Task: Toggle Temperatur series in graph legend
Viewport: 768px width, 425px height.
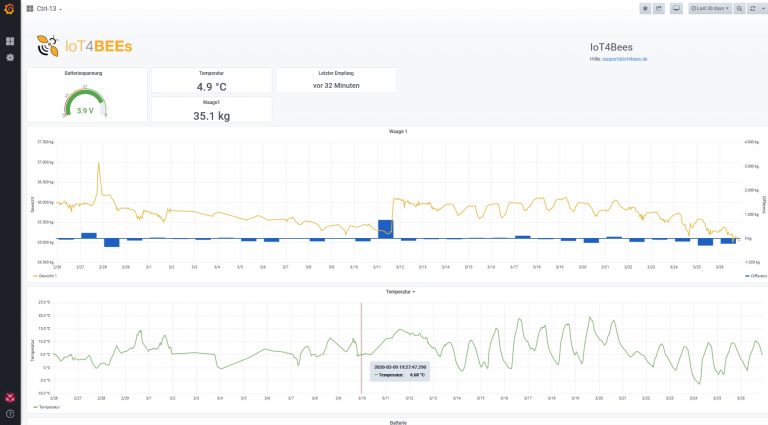Action: 47,407
